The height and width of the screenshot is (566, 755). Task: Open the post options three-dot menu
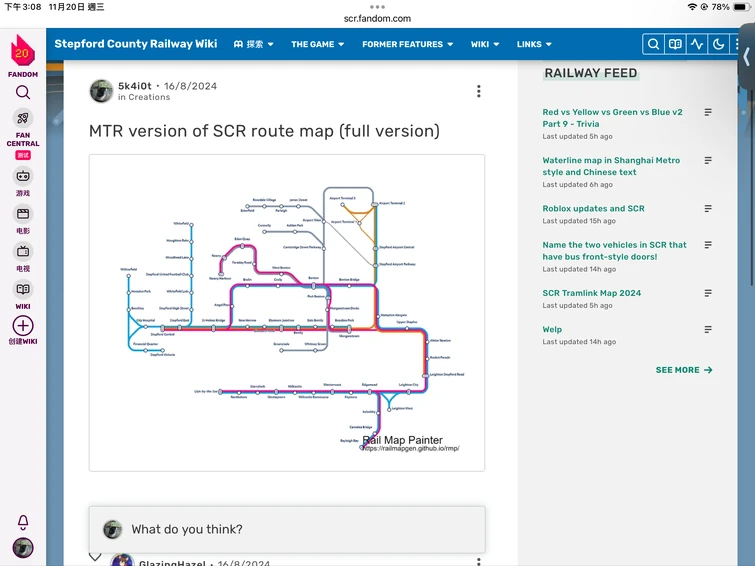(479, 92)
